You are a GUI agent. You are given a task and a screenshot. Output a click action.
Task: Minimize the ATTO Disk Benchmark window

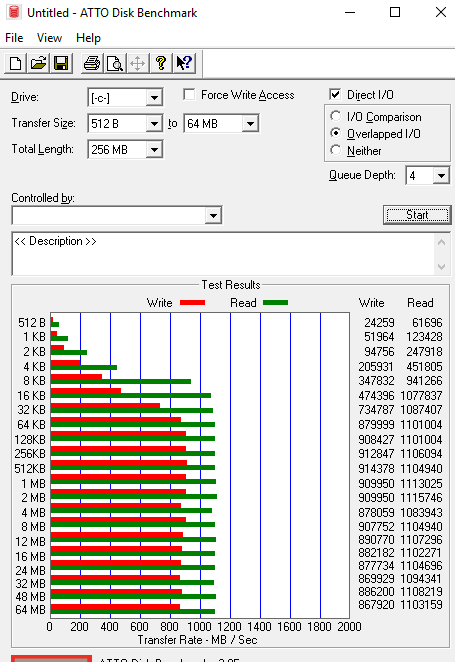point(350,12)
